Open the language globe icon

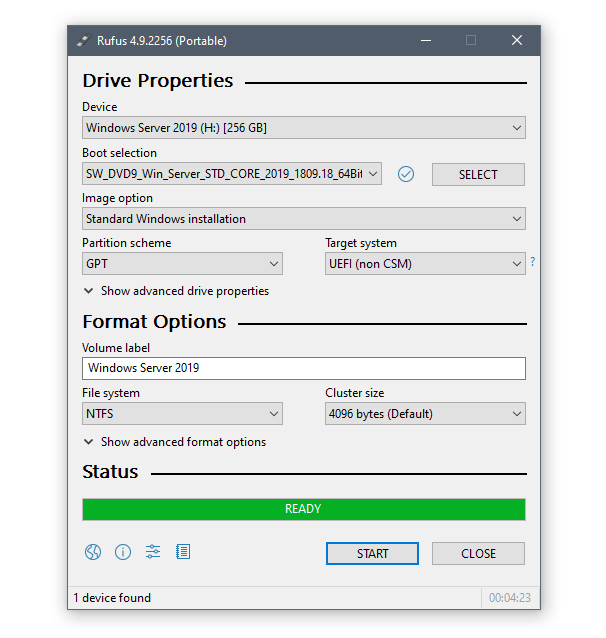click(x=93, y=552)
